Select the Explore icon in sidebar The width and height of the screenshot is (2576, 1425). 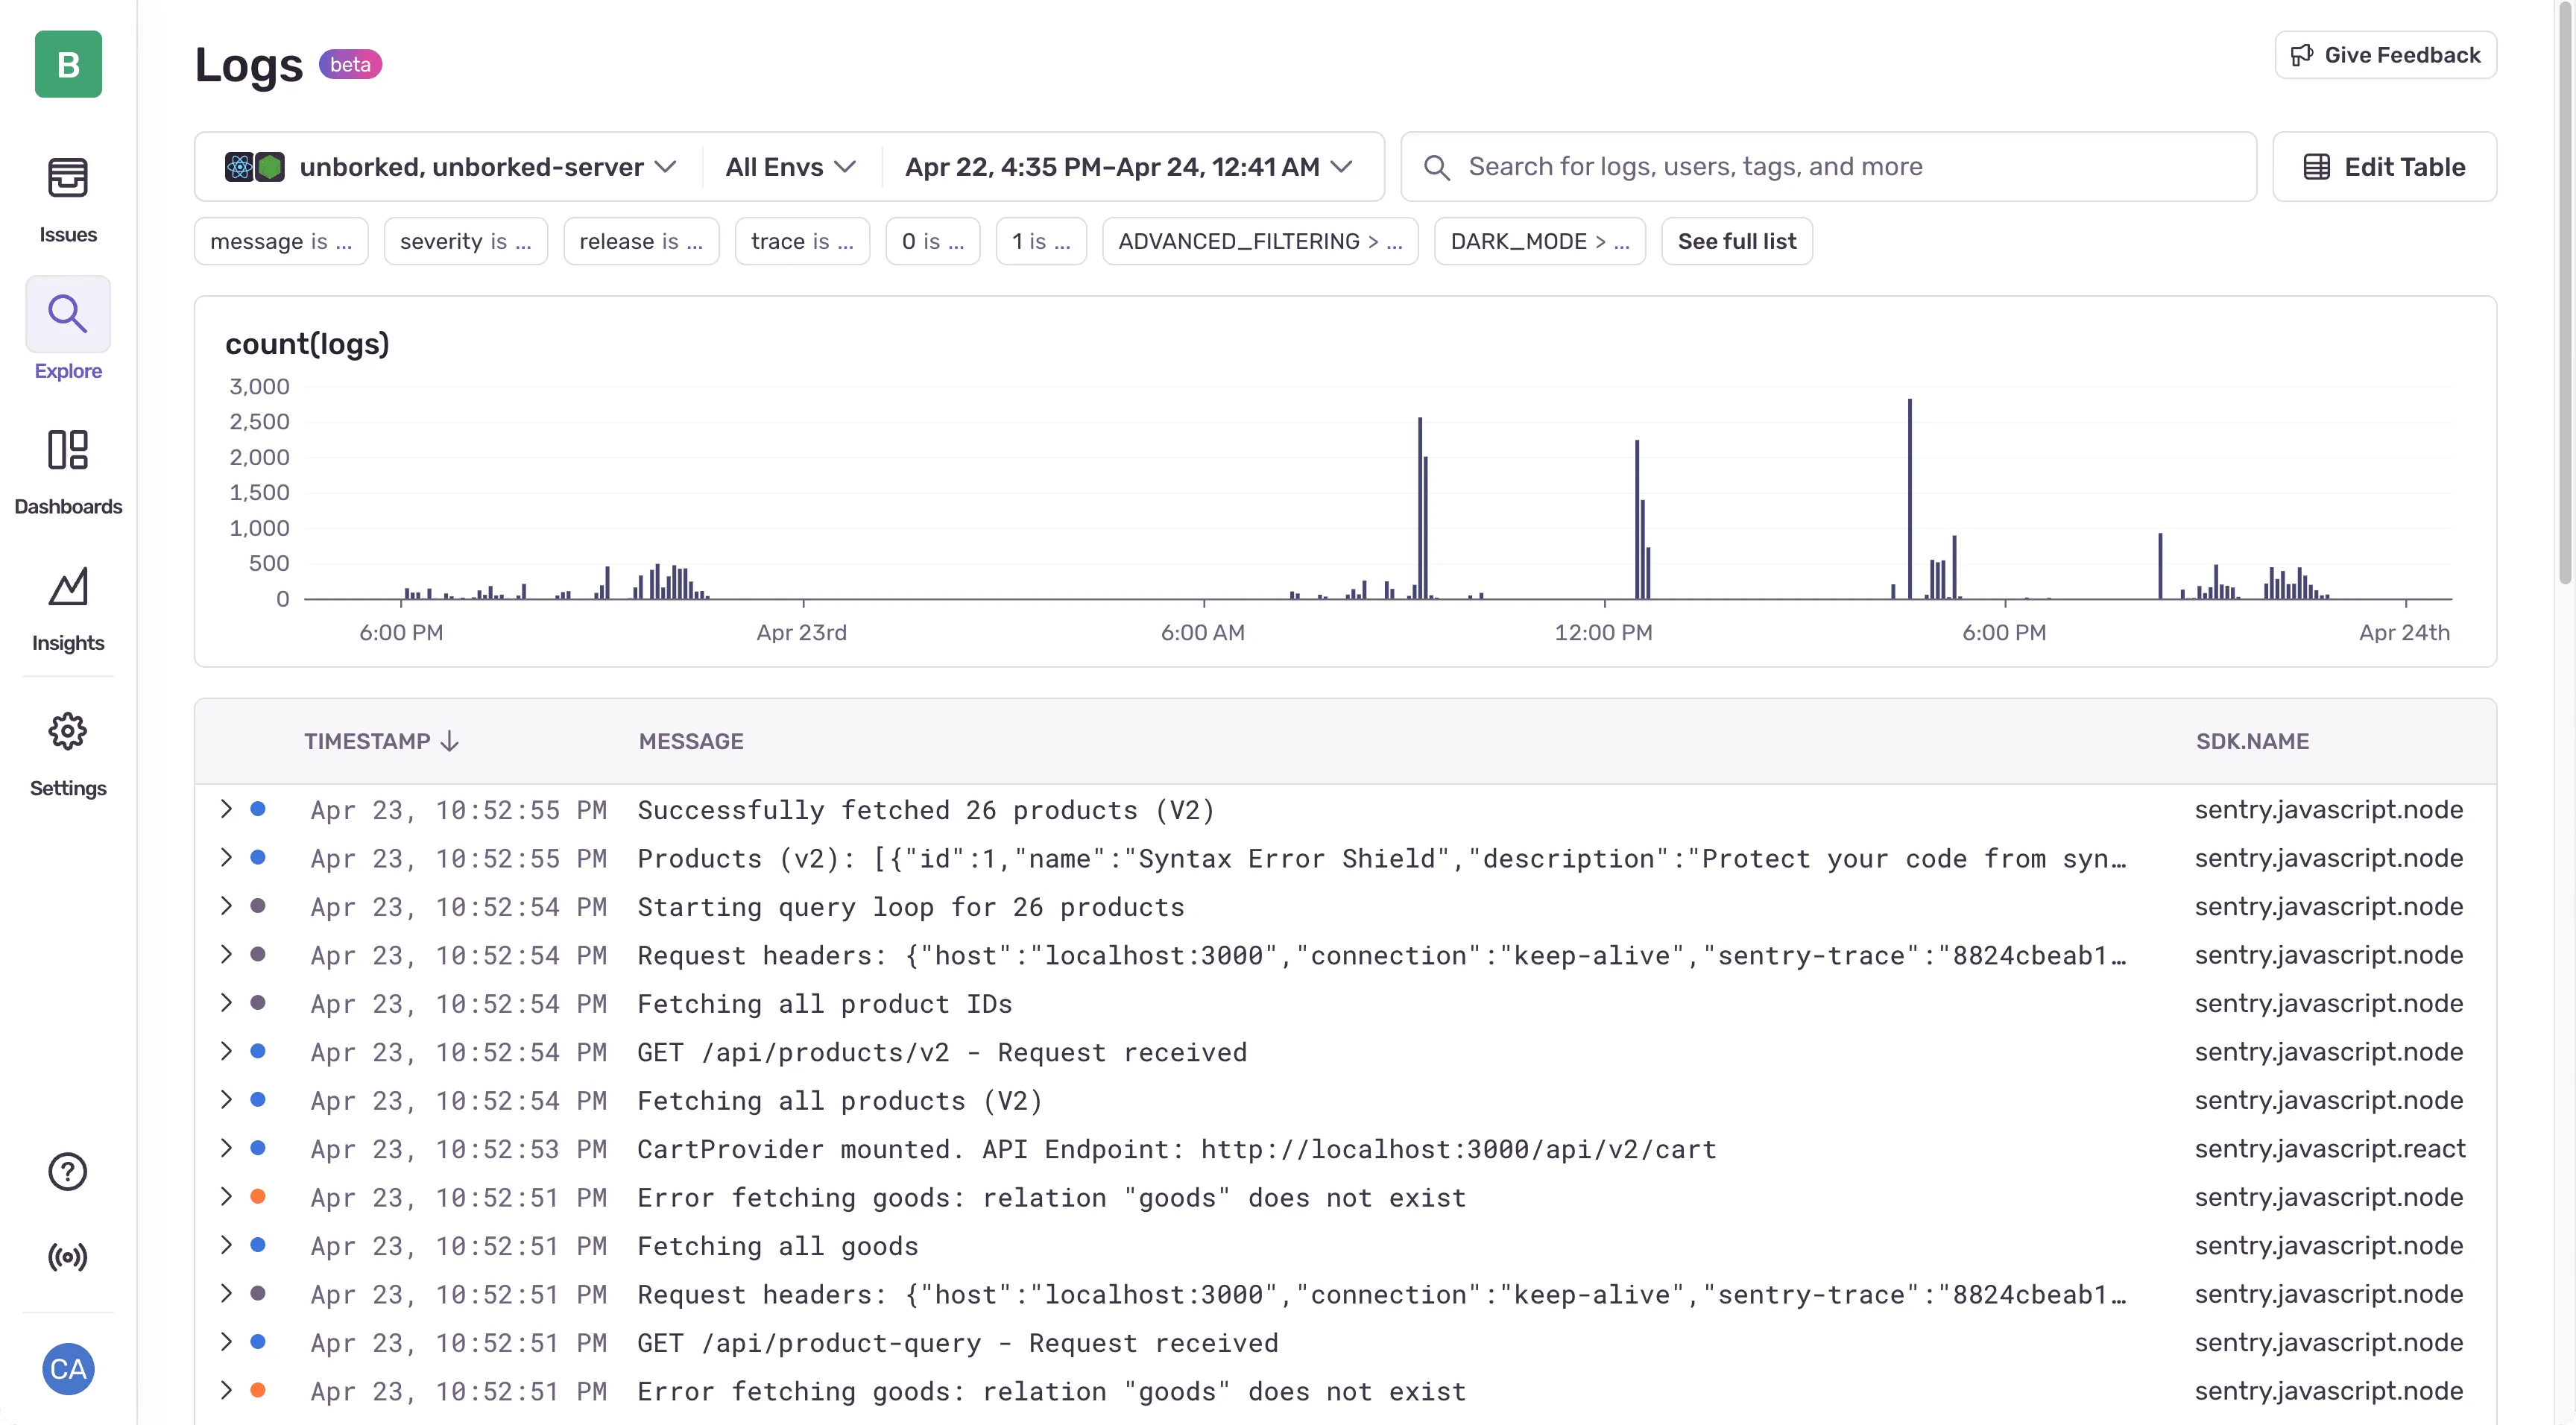(x=67, y=313)
